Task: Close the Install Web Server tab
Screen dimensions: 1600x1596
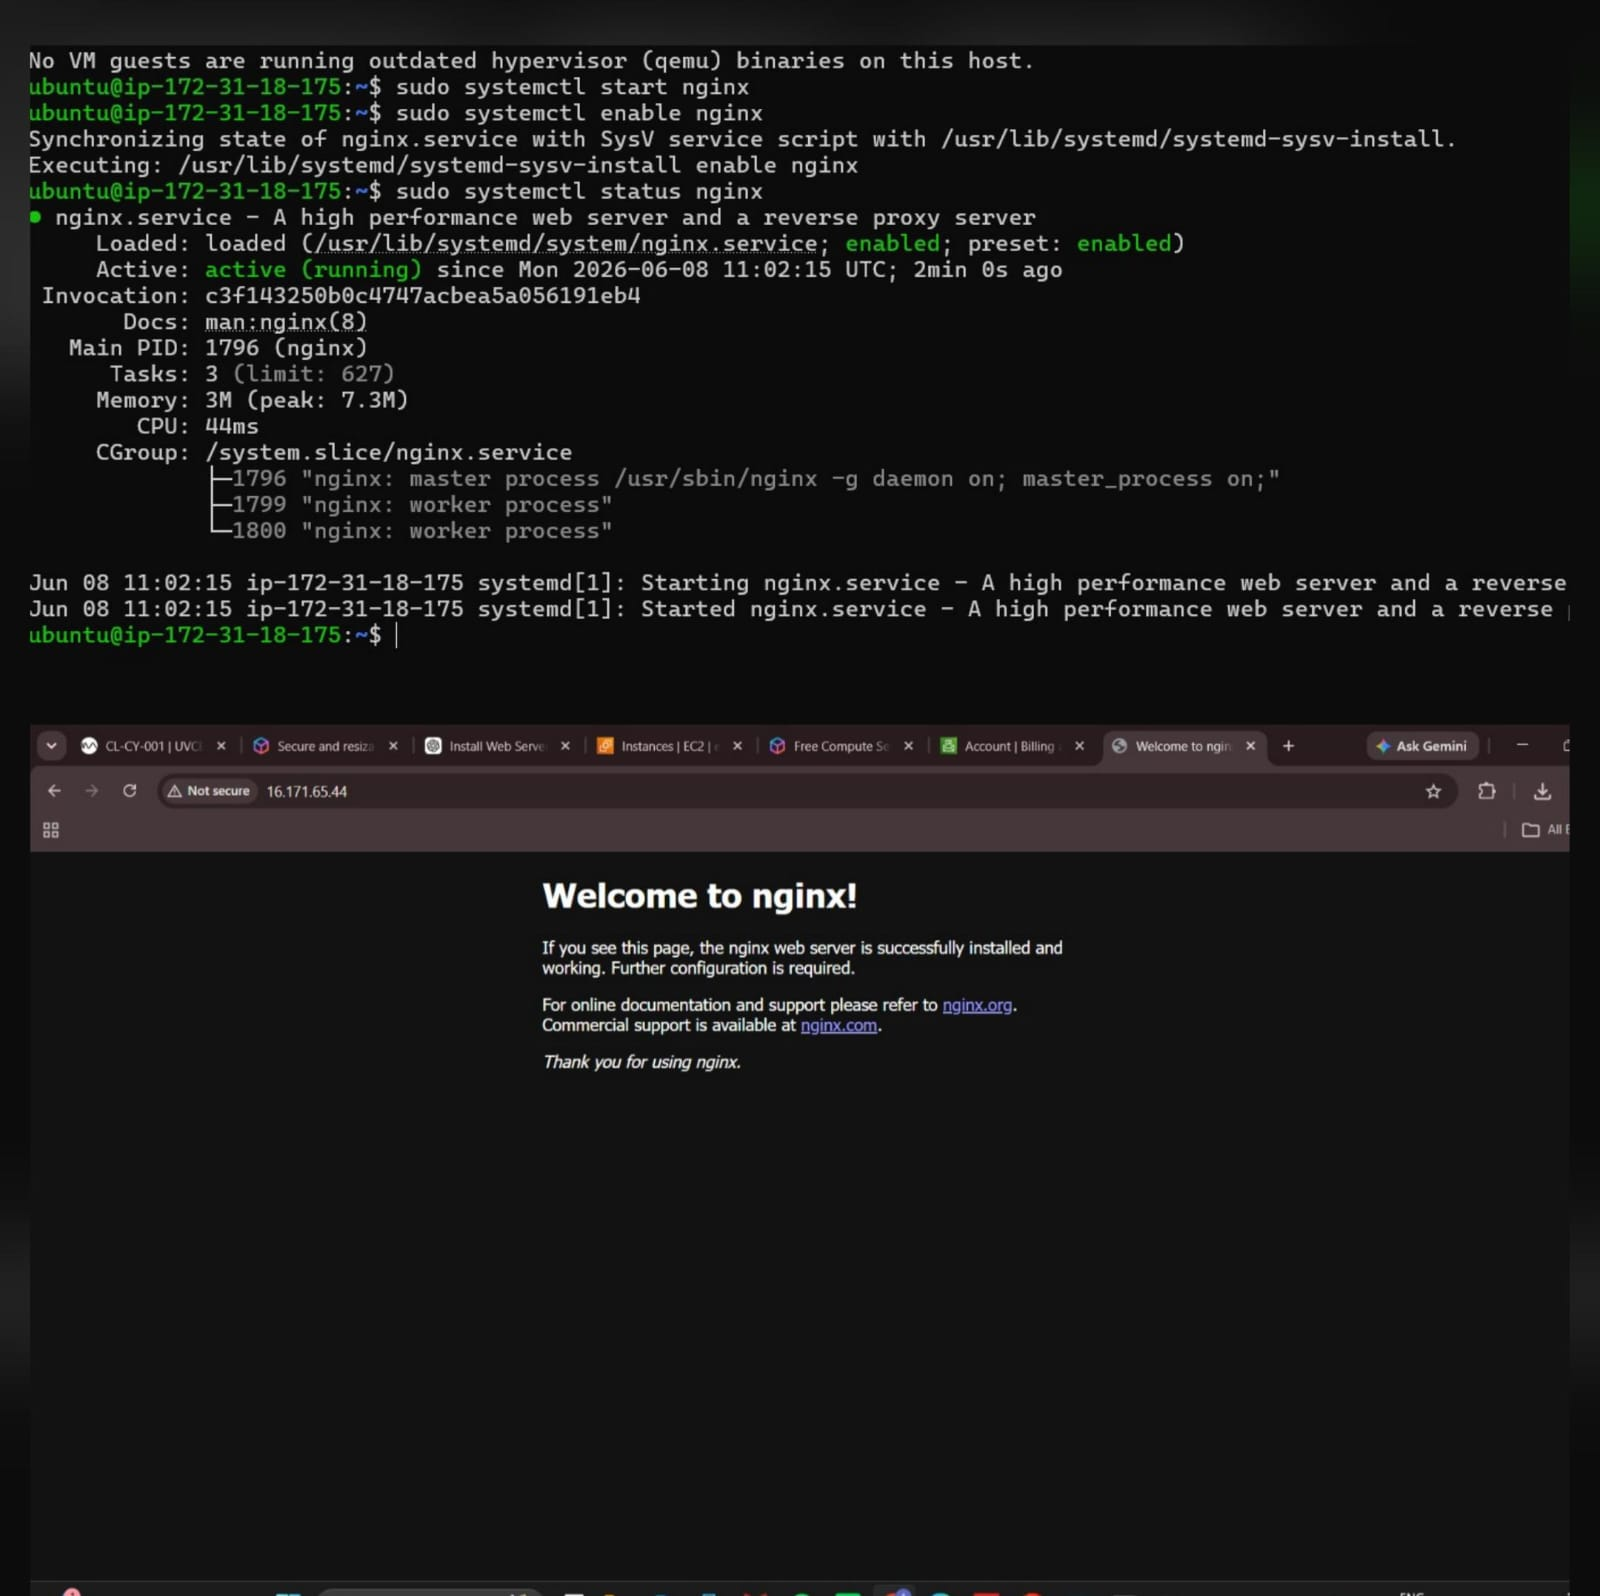Action: (565, 746)
